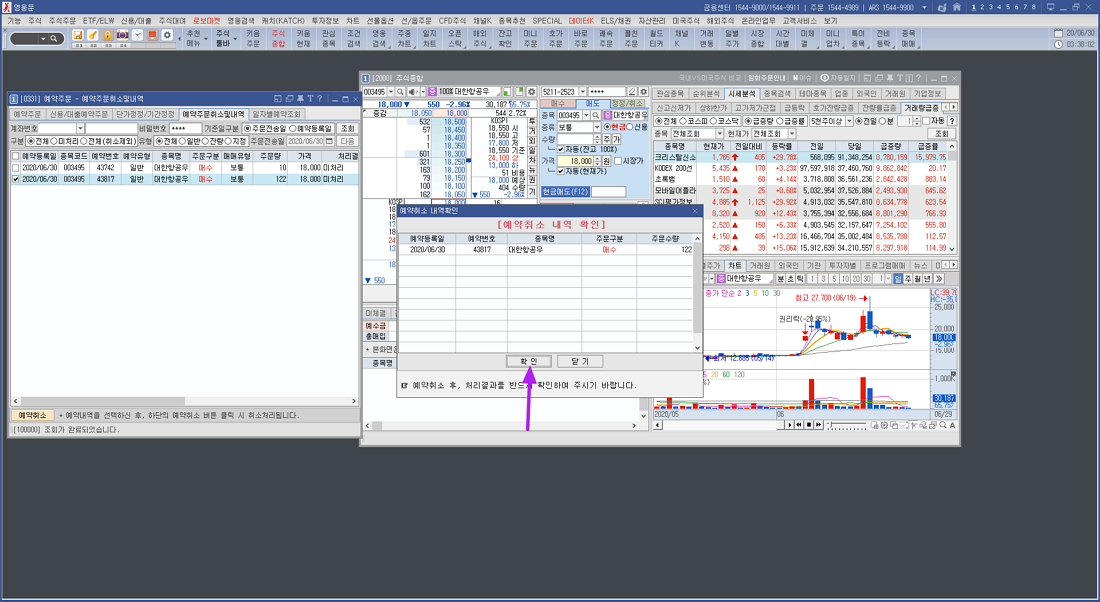
Task: Click the pencil icon beside the account password field
Action: point(632,92)
